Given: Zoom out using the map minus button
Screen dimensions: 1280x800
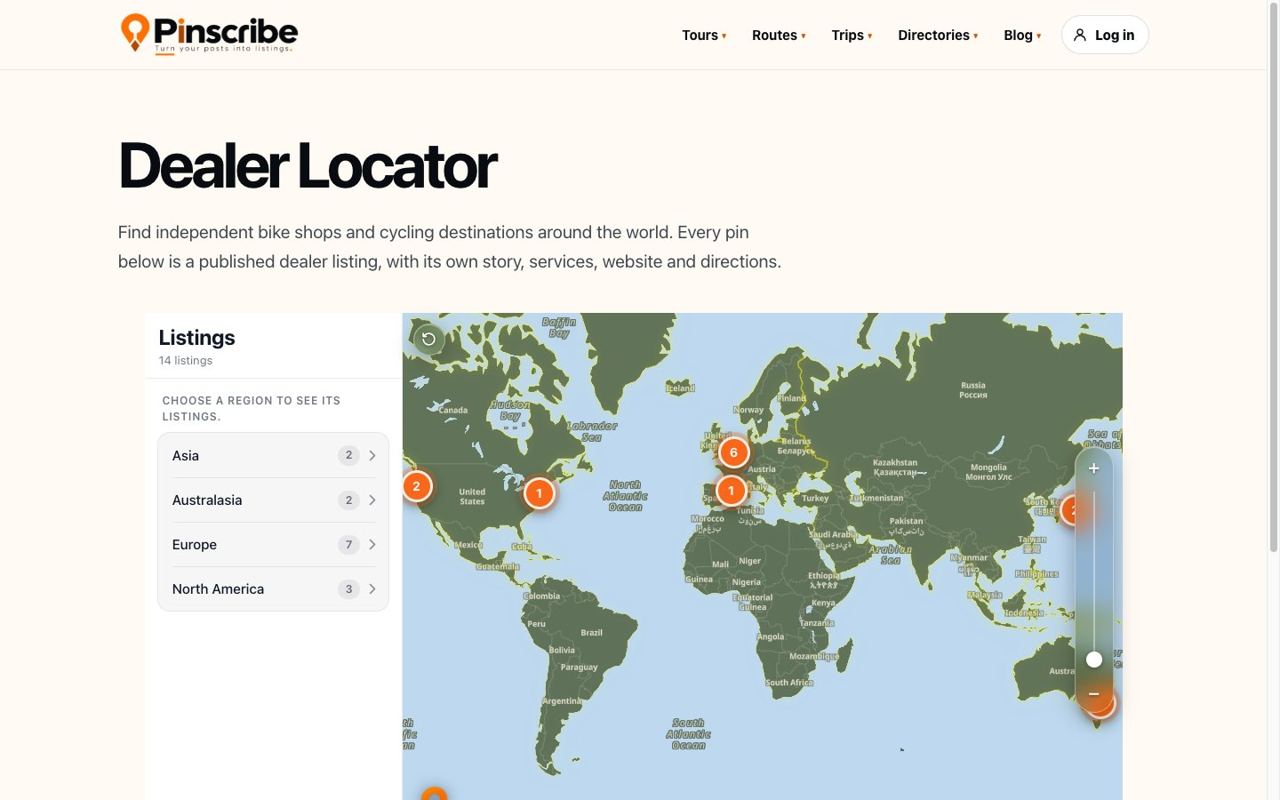Looking at the screenshot, I should (1094, 693).
